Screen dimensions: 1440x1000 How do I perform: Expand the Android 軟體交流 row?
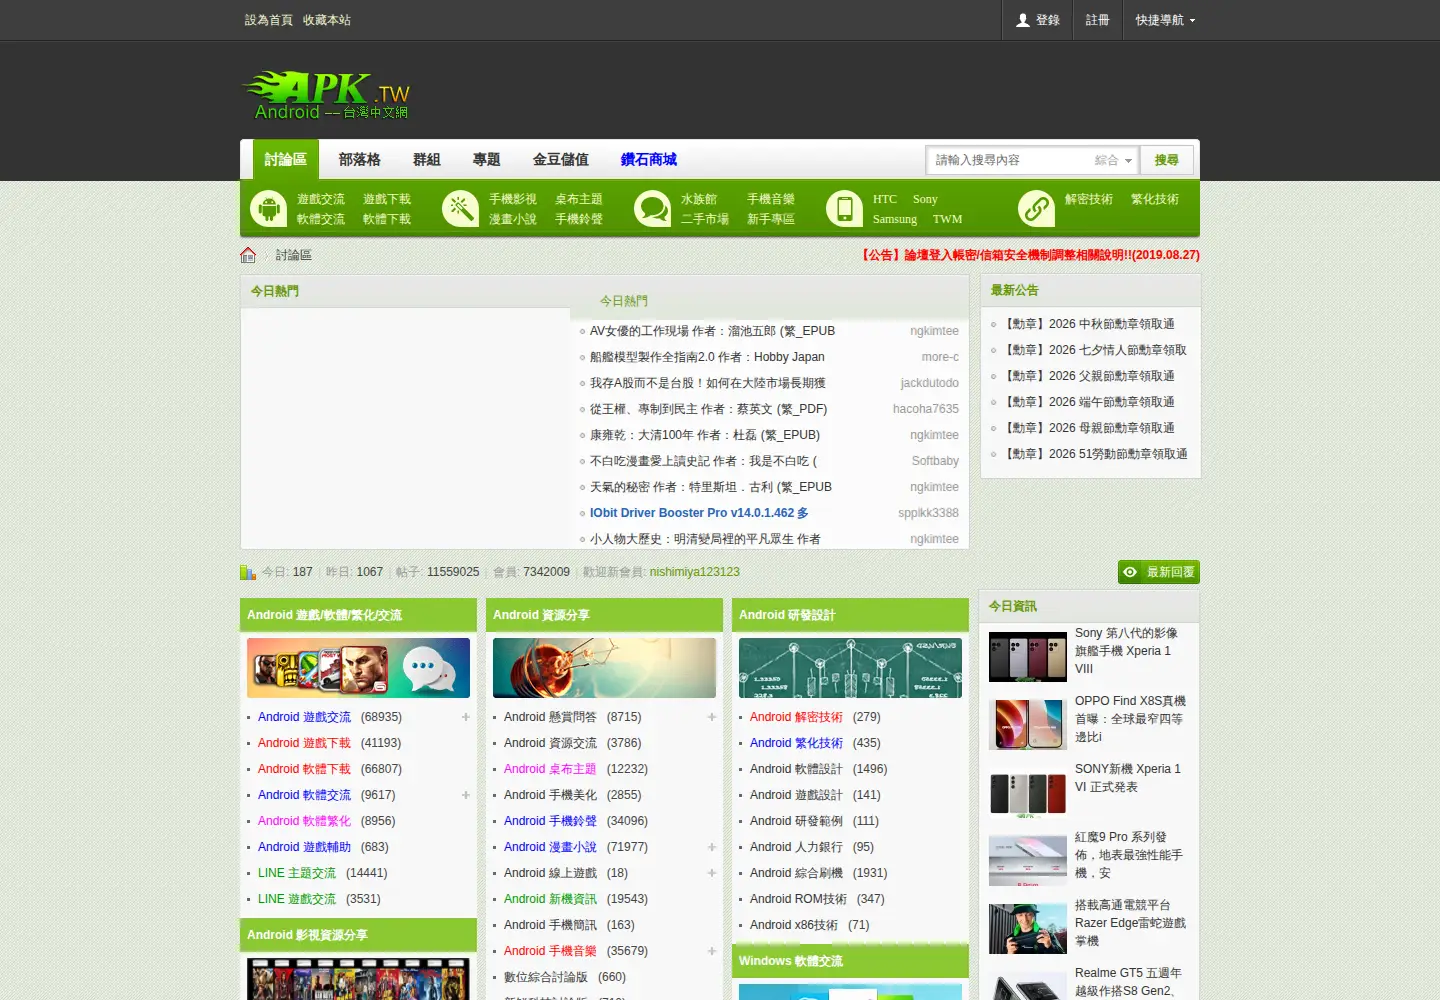(x=465, y=795)
